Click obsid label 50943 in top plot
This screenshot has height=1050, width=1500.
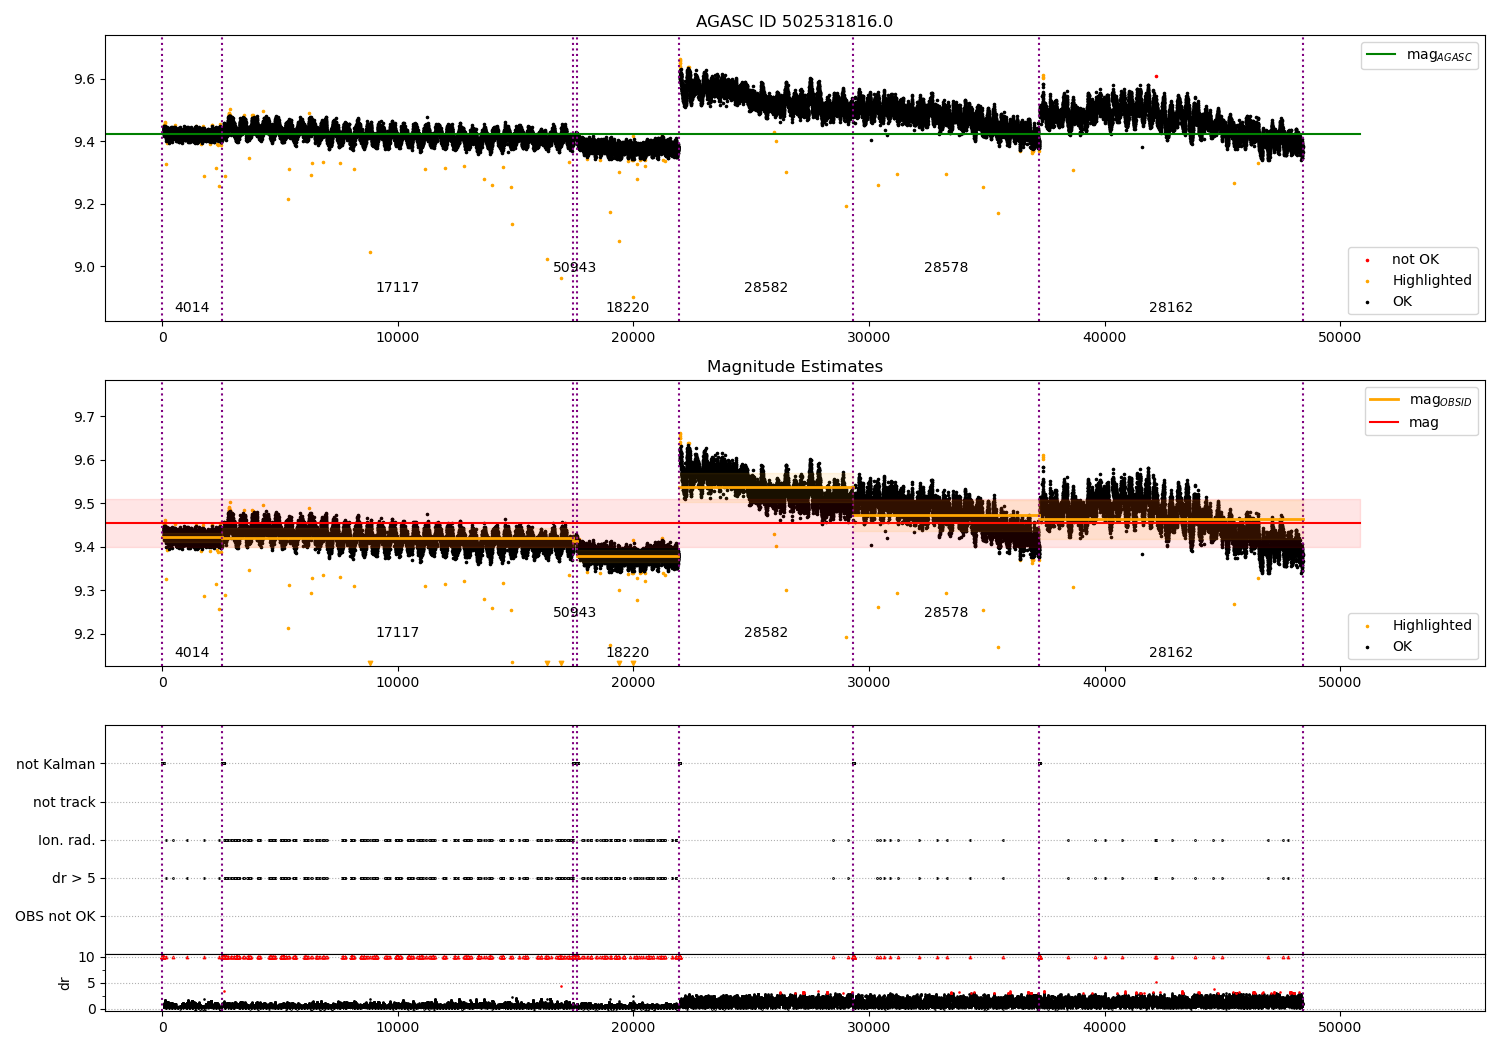[574, 268]
